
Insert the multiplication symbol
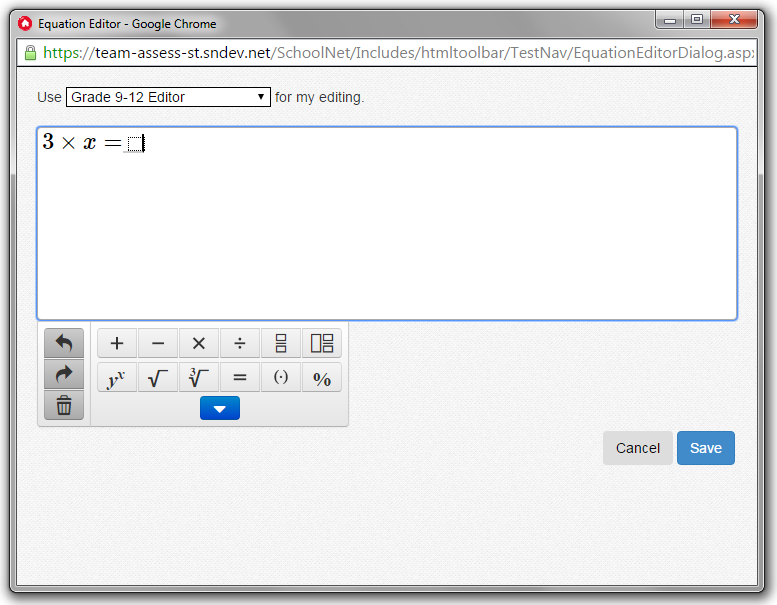(199, 344)
